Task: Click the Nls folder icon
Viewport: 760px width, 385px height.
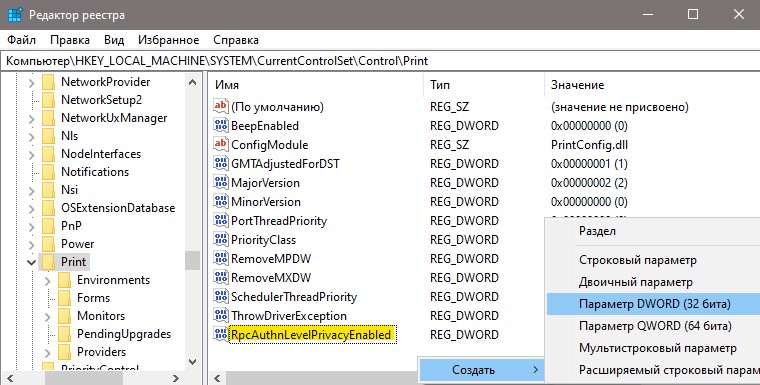Action: (x=48, y=136)
